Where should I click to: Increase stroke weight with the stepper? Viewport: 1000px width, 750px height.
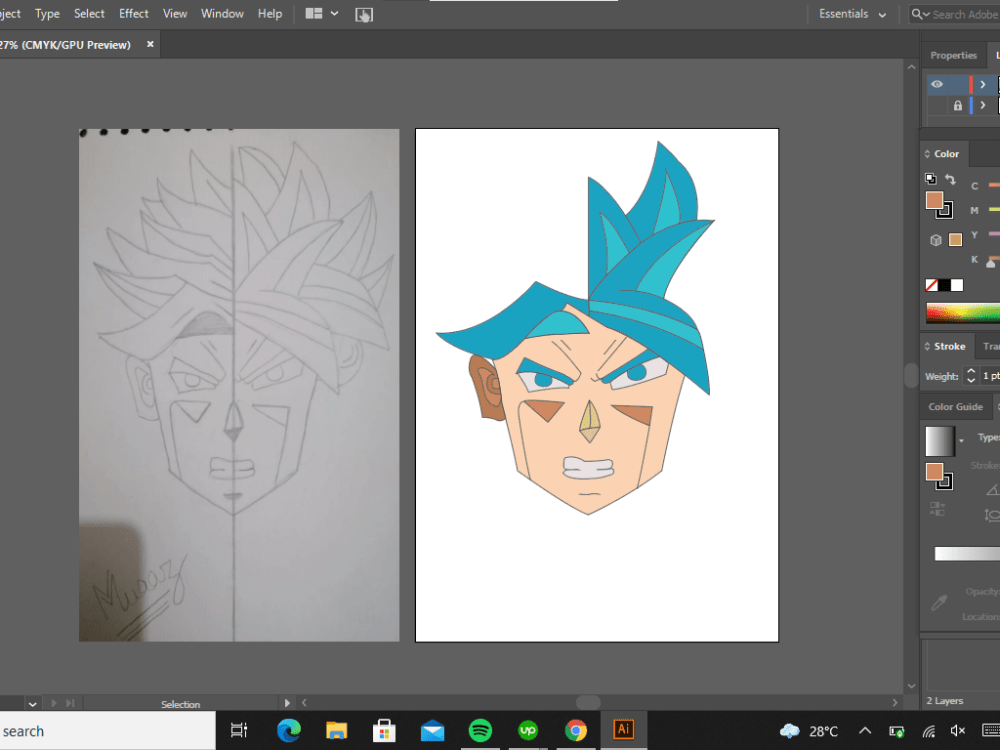click(x=972, y=370)
